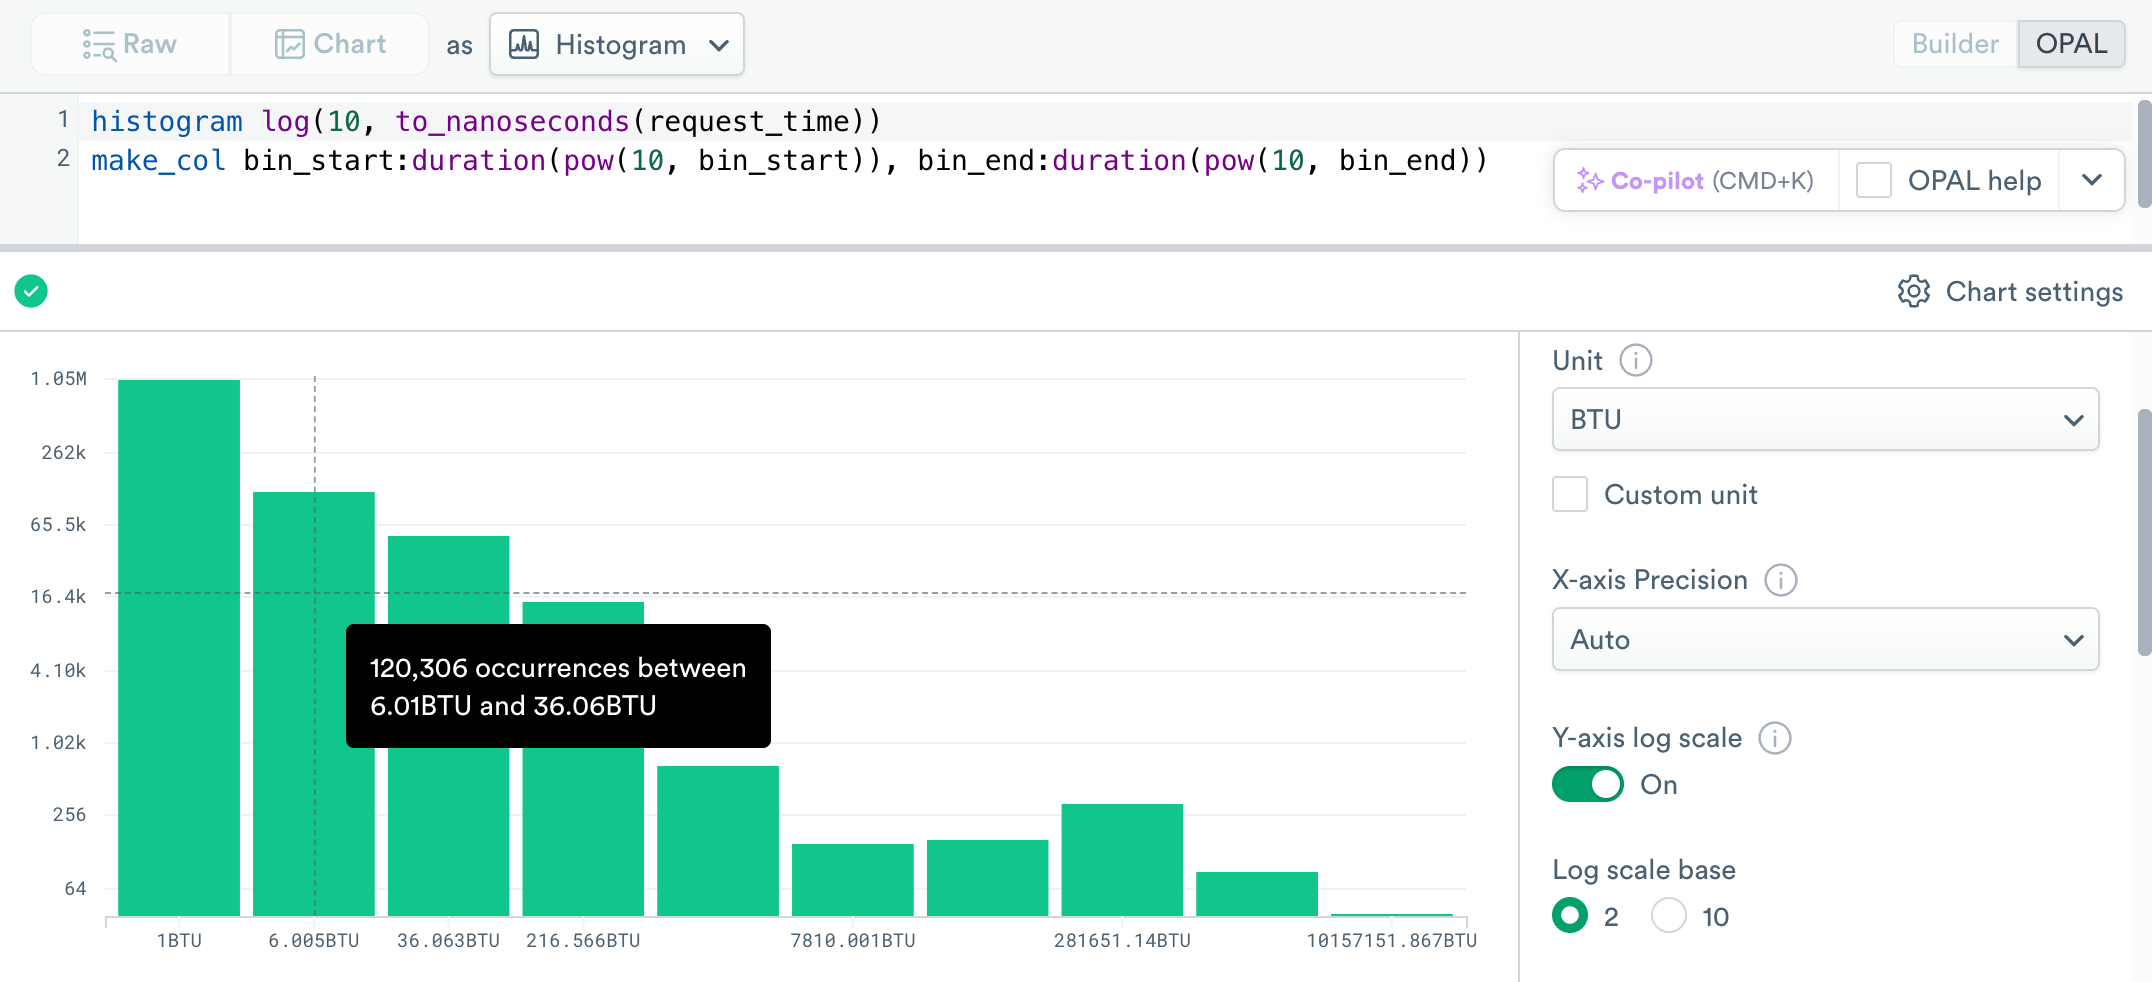Open Co-pilot (CMD+K) assistant
The width and height of the screenshot is (2152, 982).
pos(1696,180)
